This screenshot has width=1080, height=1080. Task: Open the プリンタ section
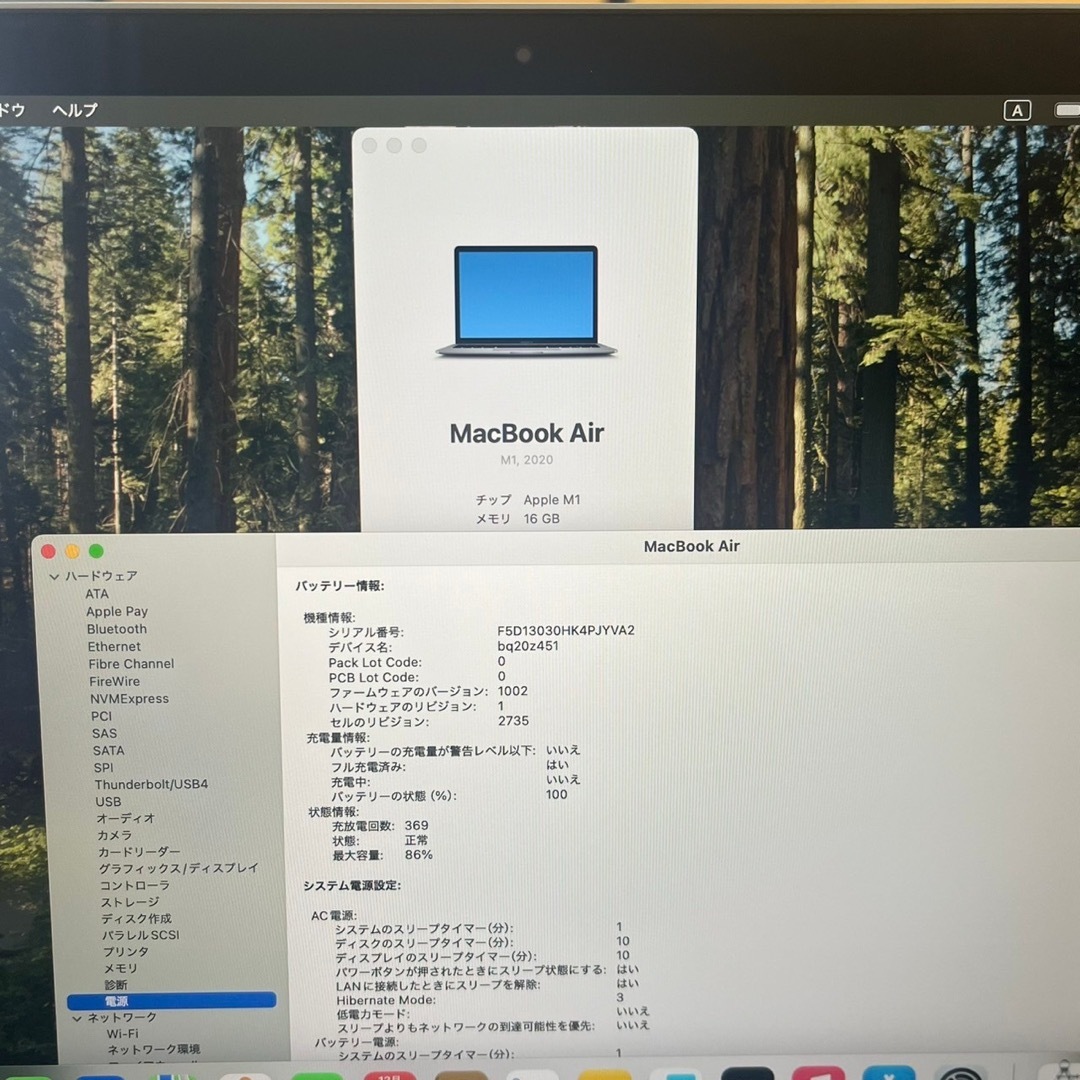[125, 952]
